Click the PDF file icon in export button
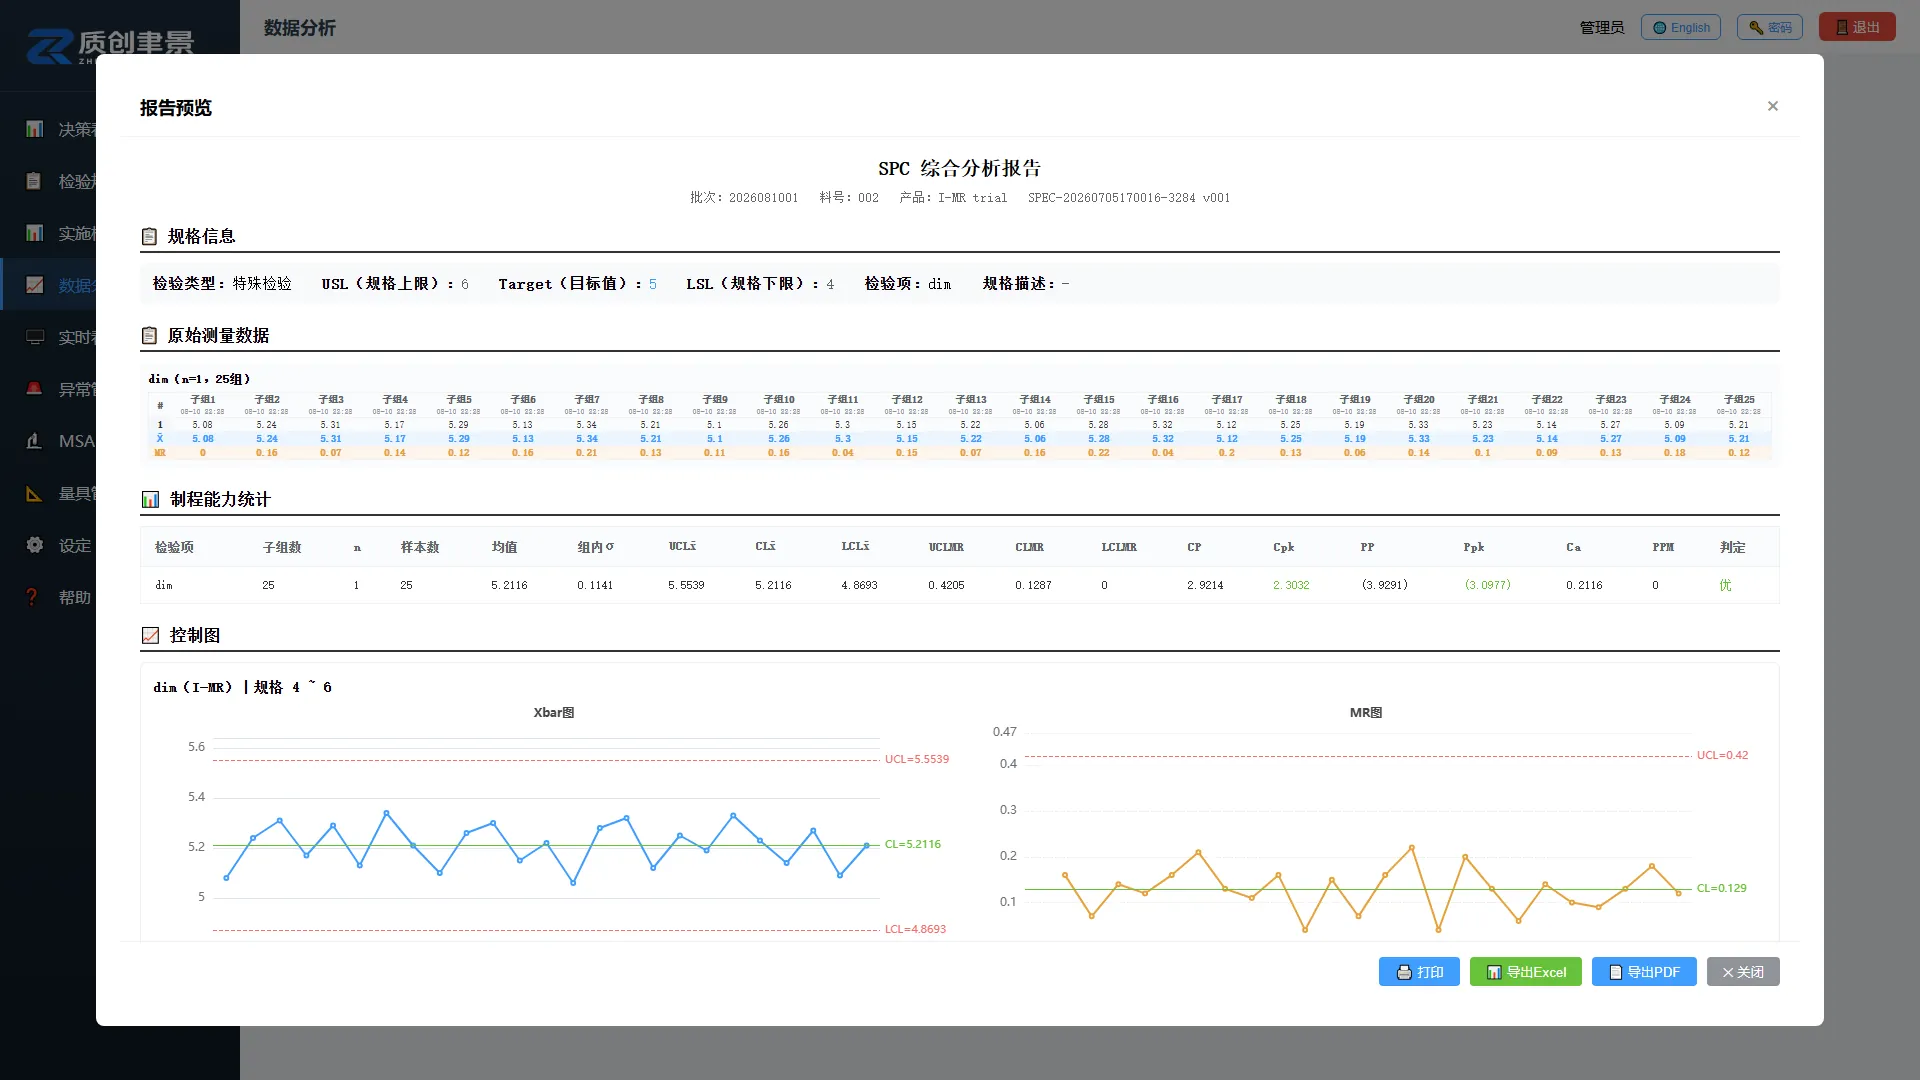Screen dimensions: 1920x1080 tap(1615, 972)
